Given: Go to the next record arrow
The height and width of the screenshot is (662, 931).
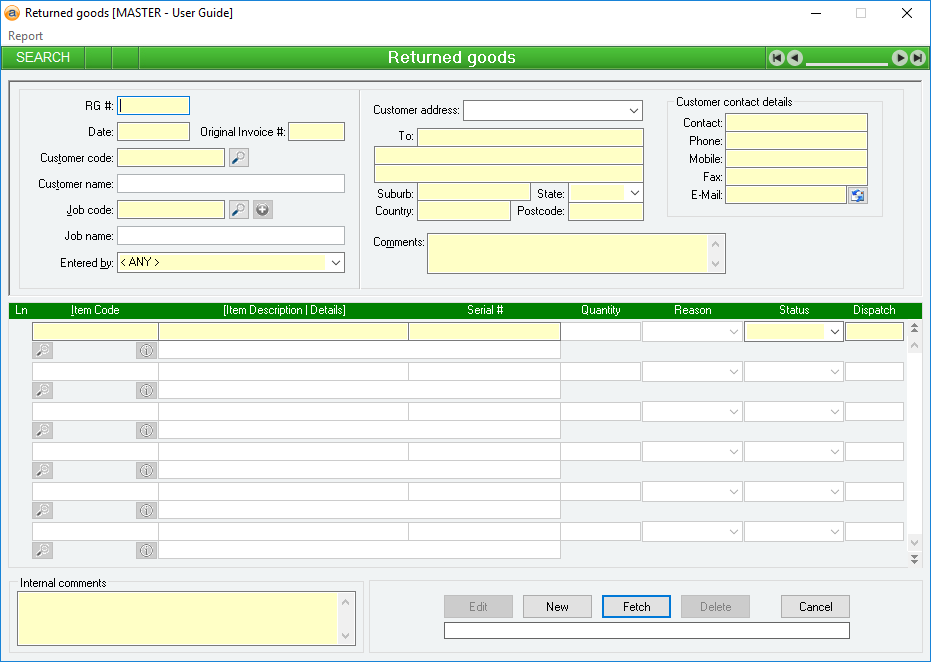Looking at the screenshot, I should pos(900,58).
